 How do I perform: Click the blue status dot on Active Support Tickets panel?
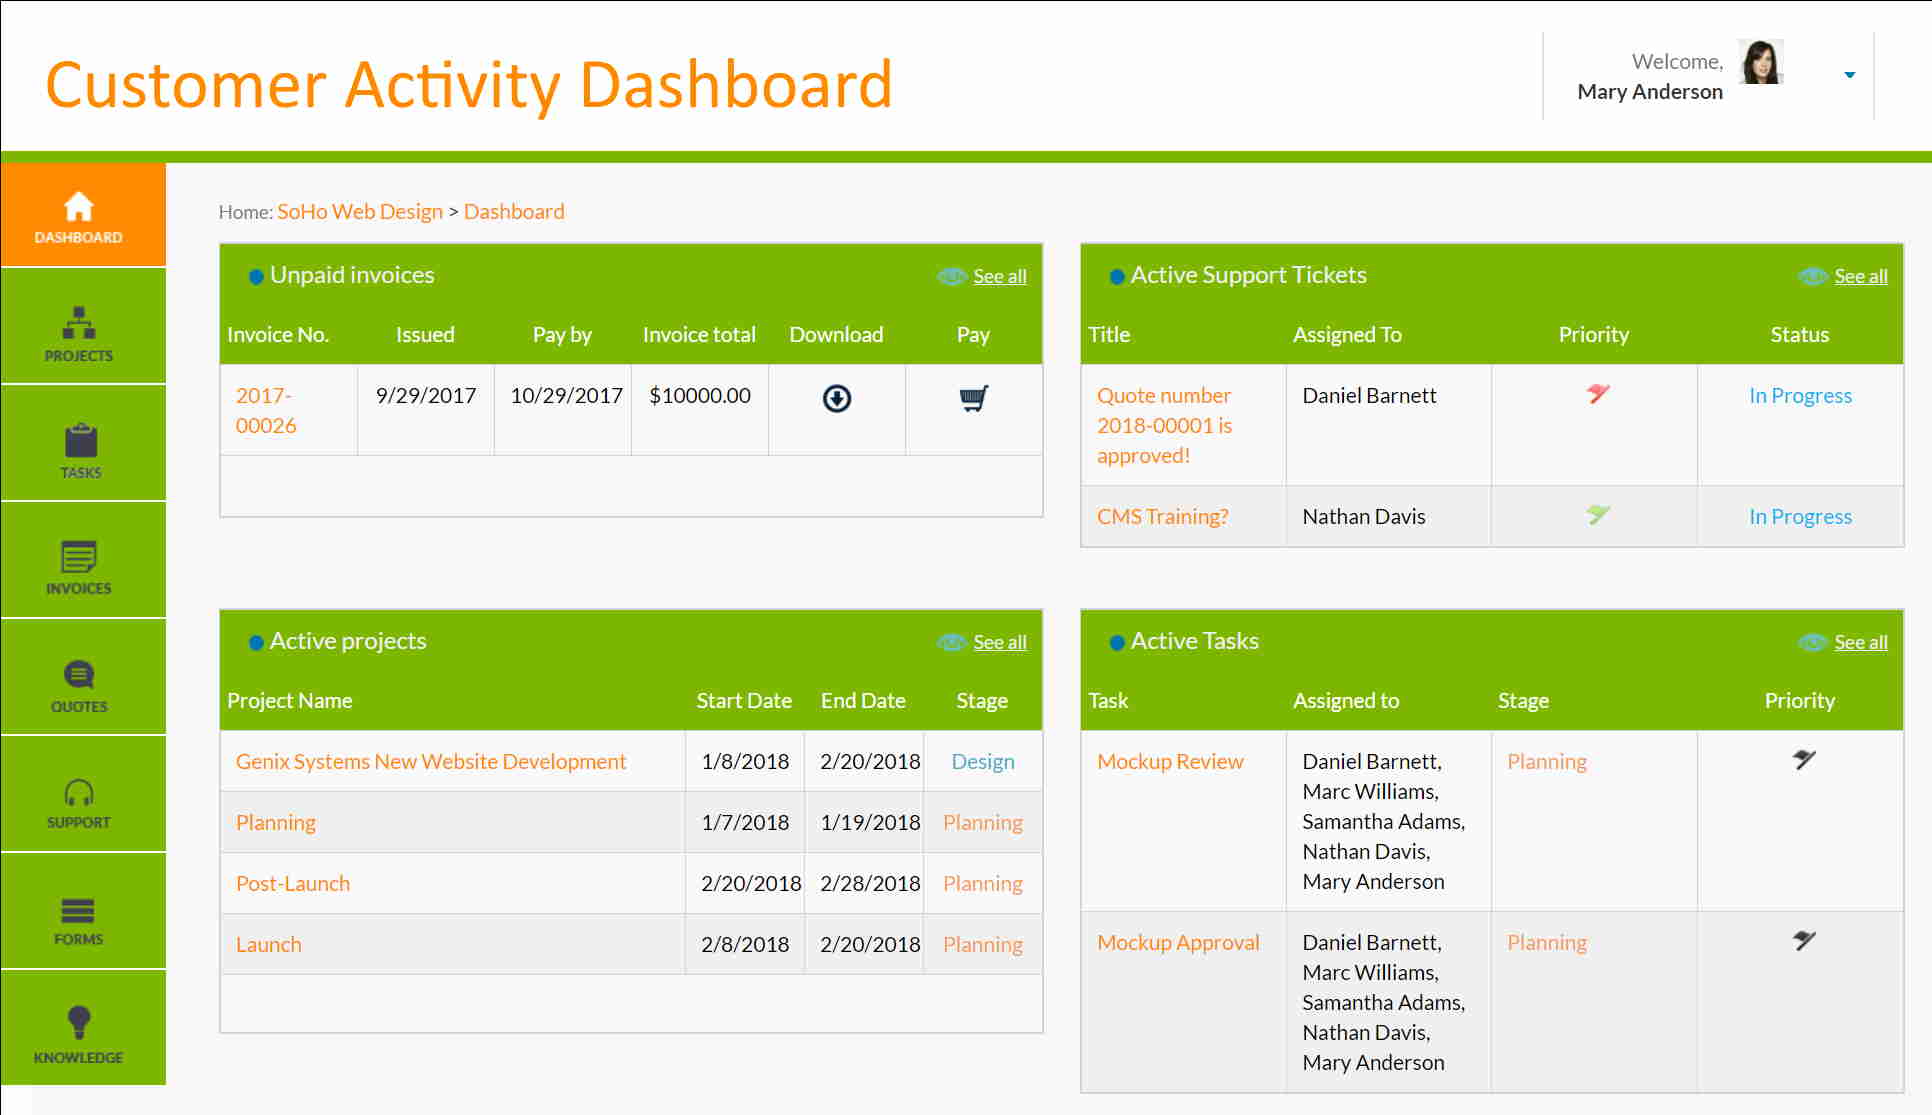1115,277
